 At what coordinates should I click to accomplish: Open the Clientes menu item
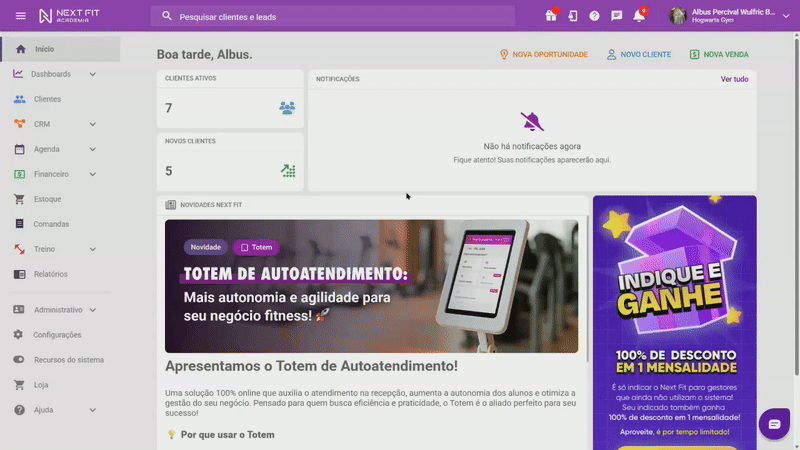(60, 99)
